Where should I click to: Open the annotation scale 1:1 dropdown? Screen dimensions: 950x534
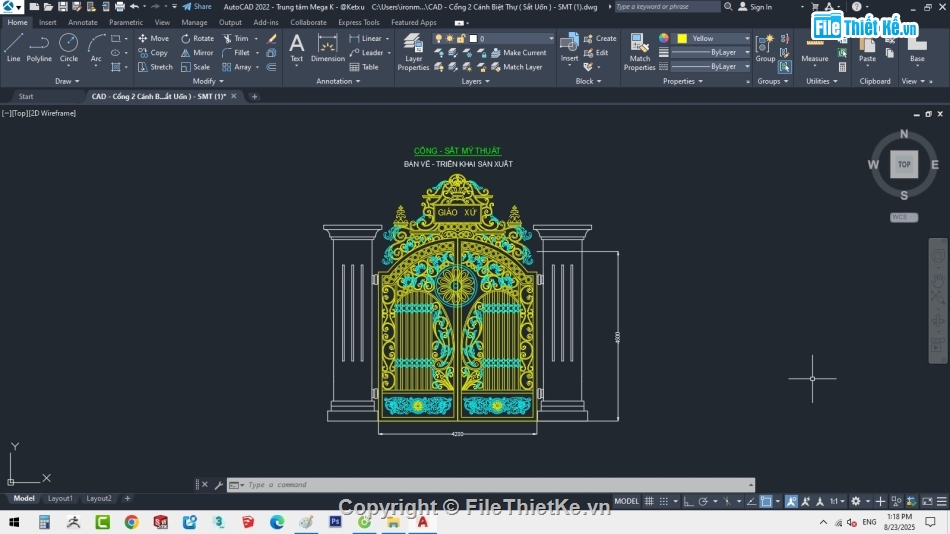coord(838,501)
